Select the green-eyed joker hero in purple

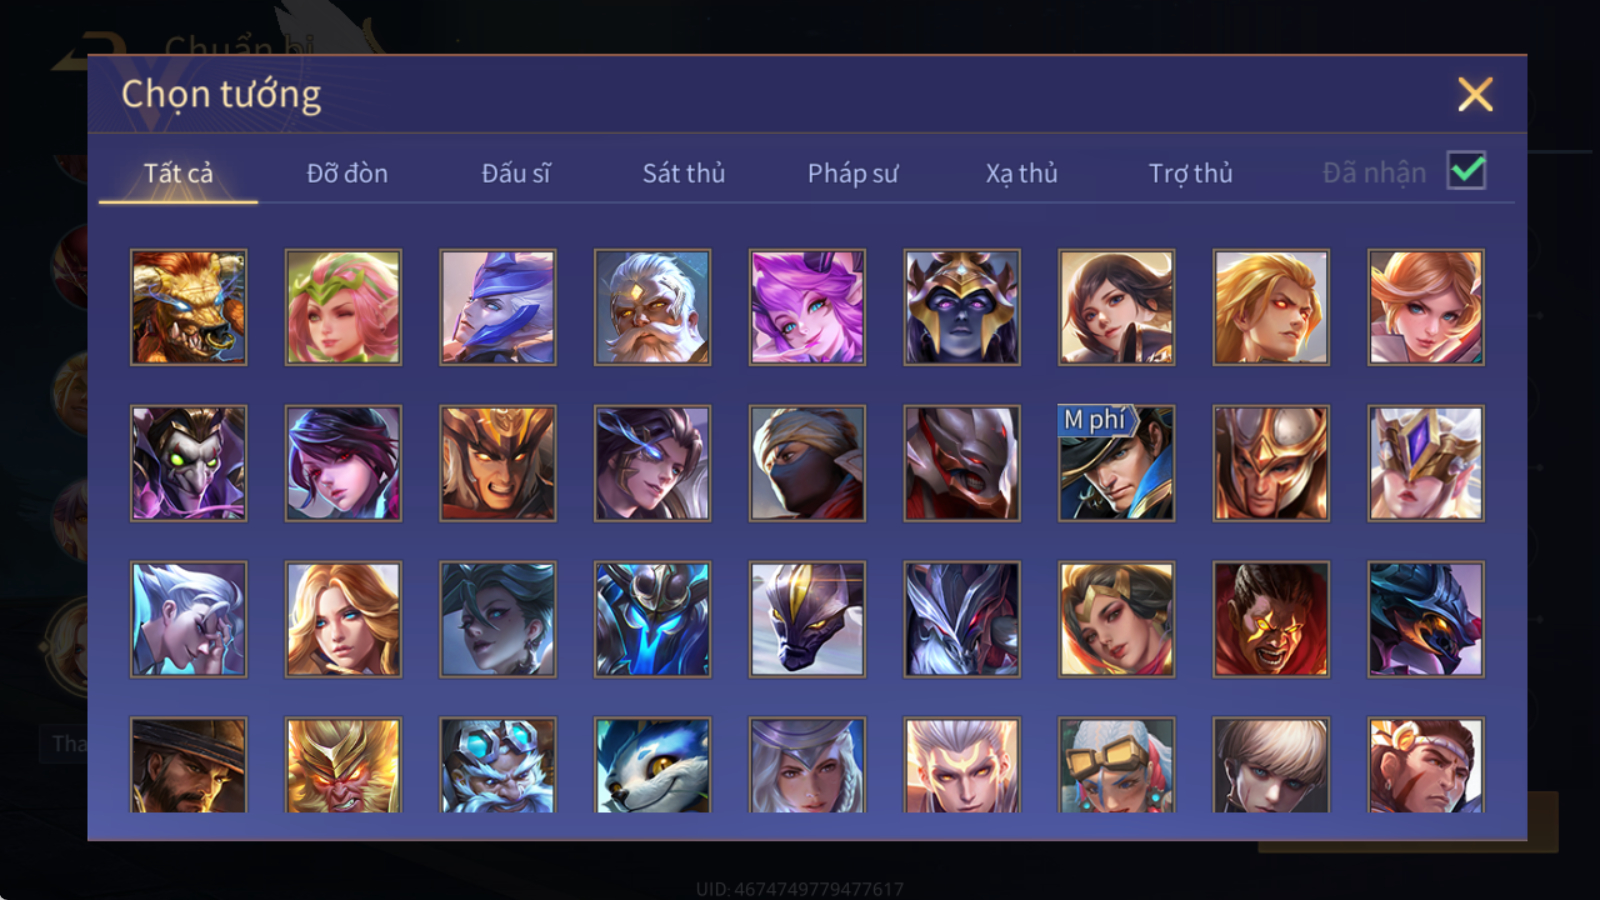point(188,463)
